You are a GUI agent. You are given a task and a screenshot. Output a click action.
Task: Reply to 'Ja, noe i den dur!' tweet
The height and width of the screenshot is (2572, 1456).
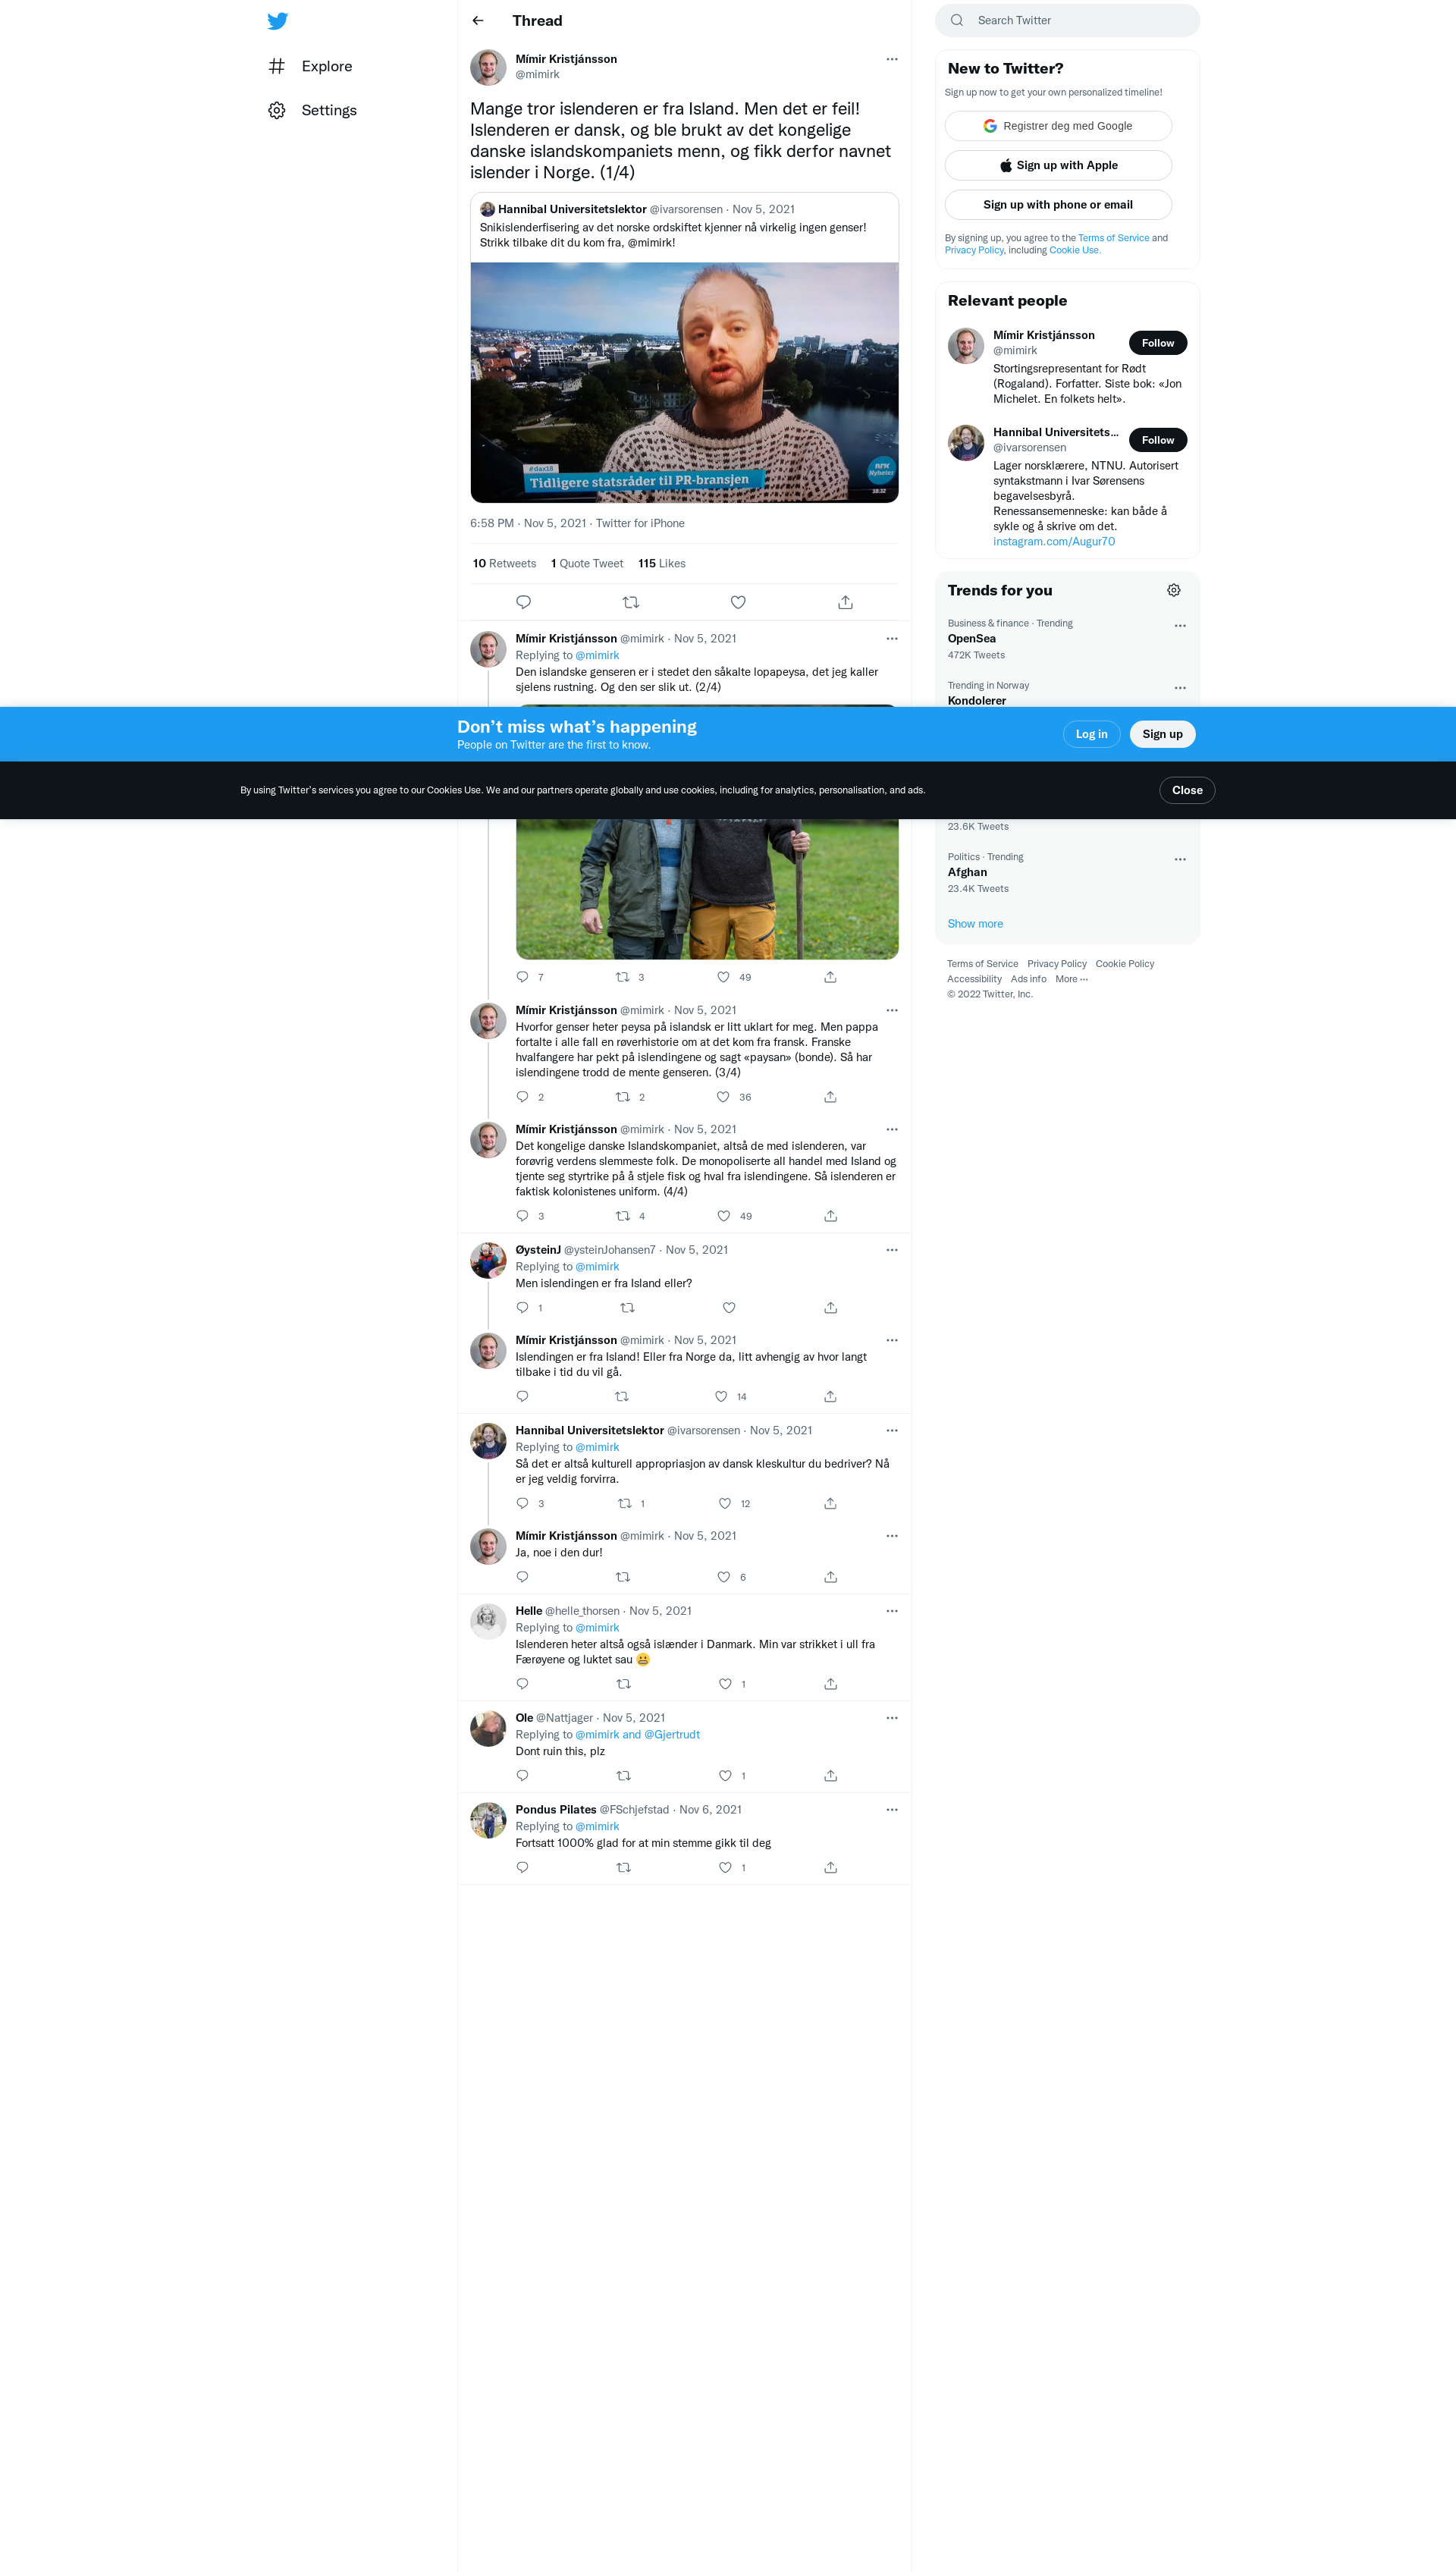(x=522, y=1577)
